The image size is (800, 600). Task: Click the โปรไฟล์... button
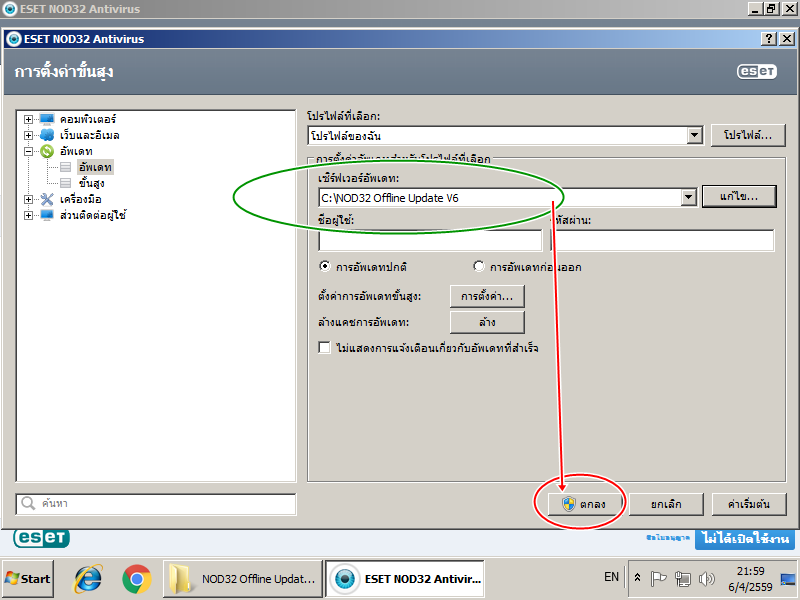(x=748, y=135)
